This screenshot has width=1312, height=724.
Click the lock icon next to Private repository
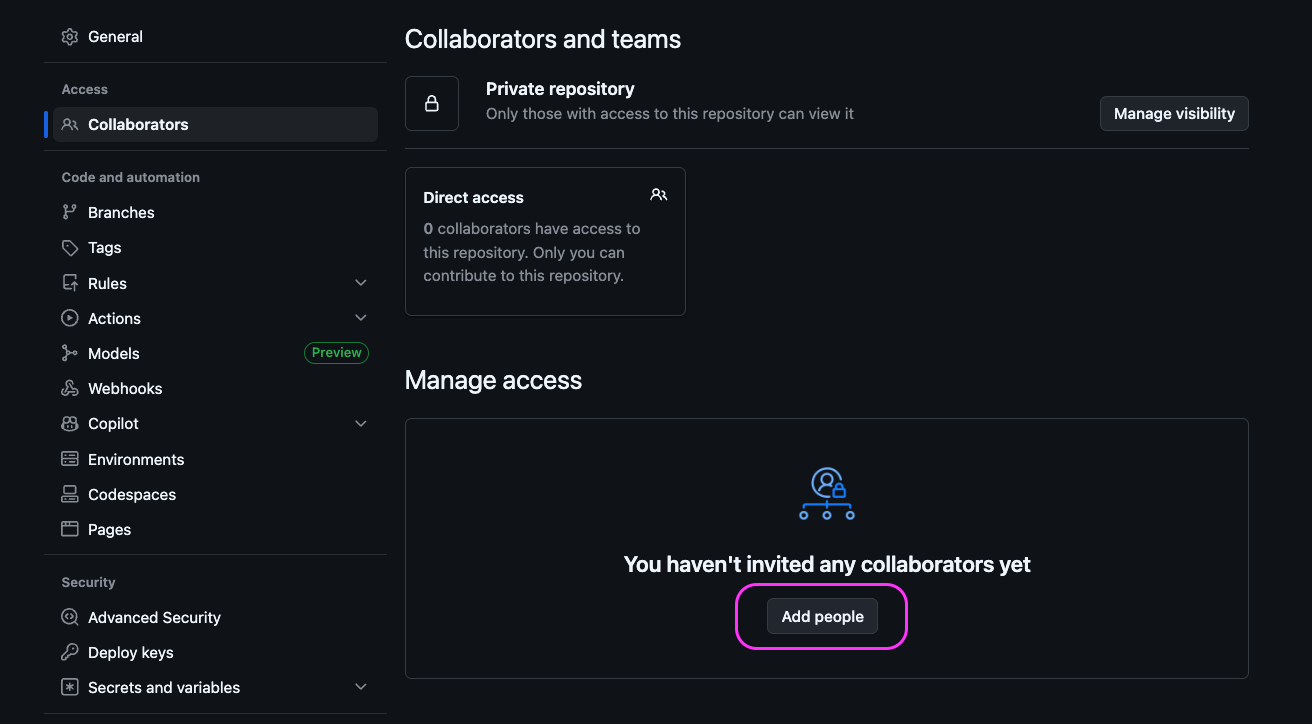tap(431, 103)
